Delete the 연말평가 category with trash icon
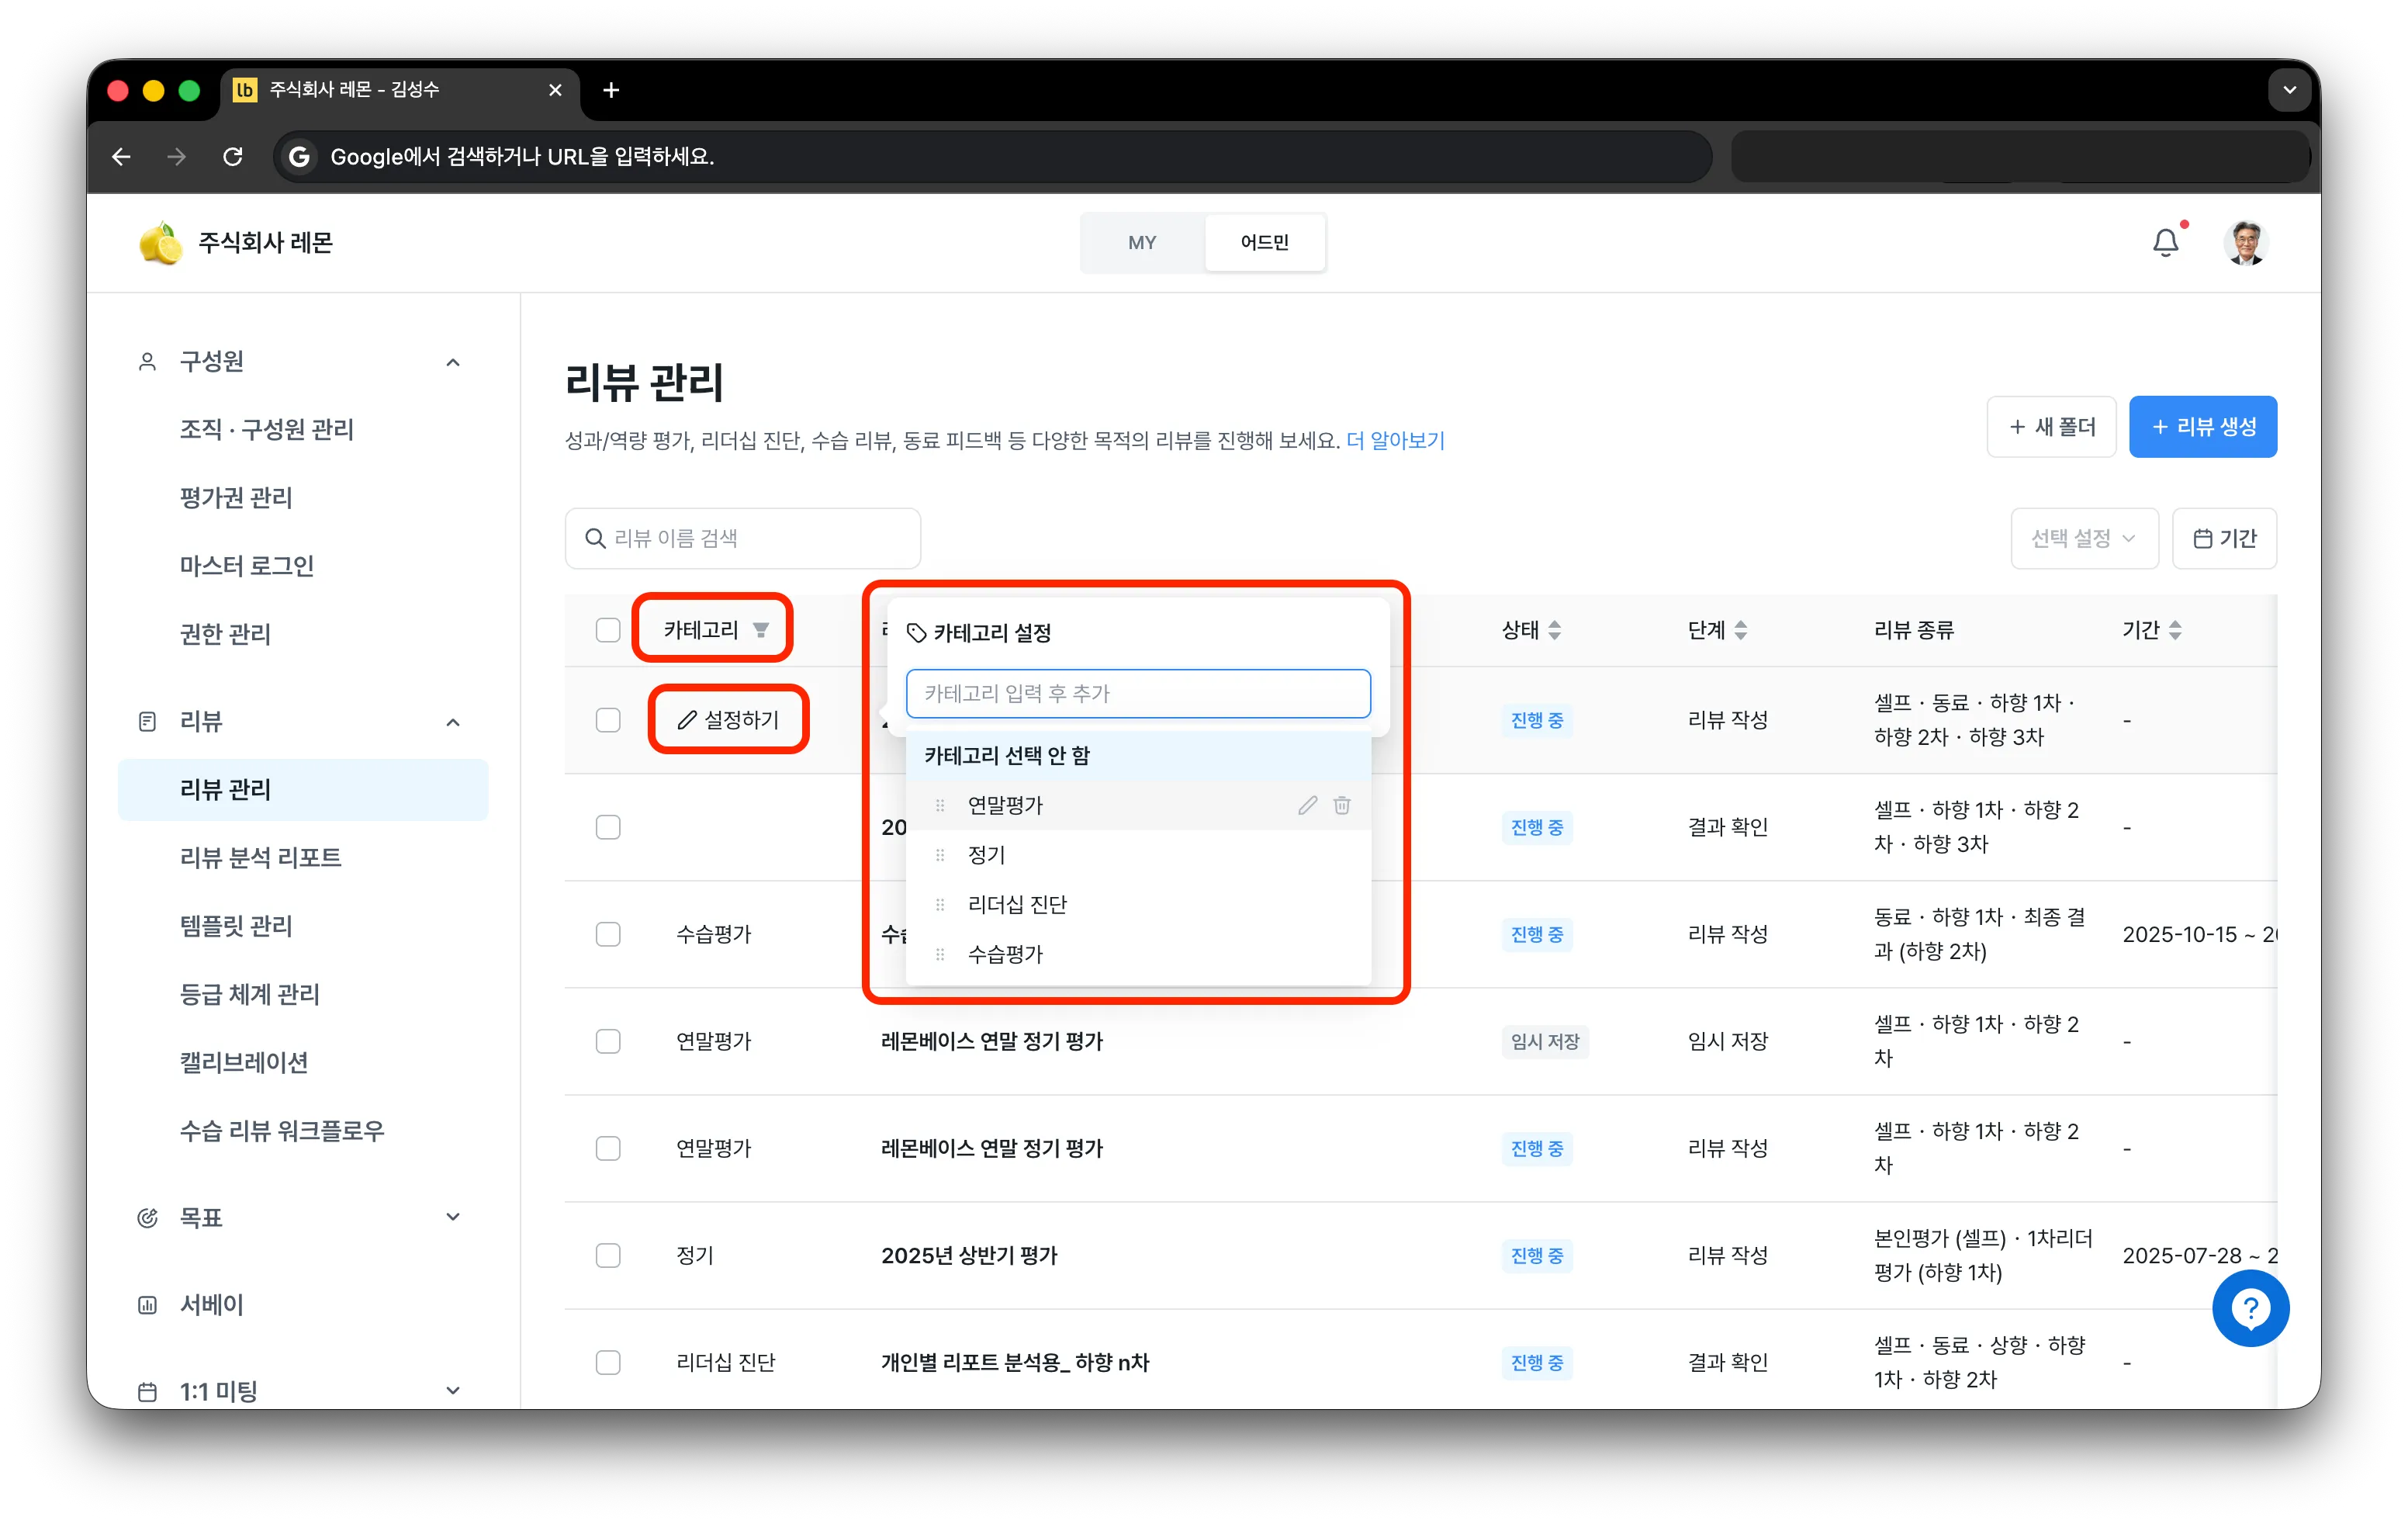The image size is (2408, 1524). coord(1342,805)
